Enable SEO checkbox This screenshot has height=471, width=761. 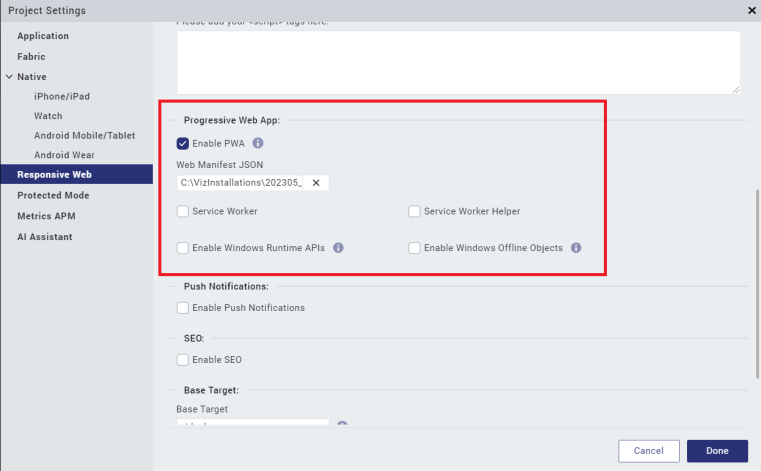click(x=183, y=359)
